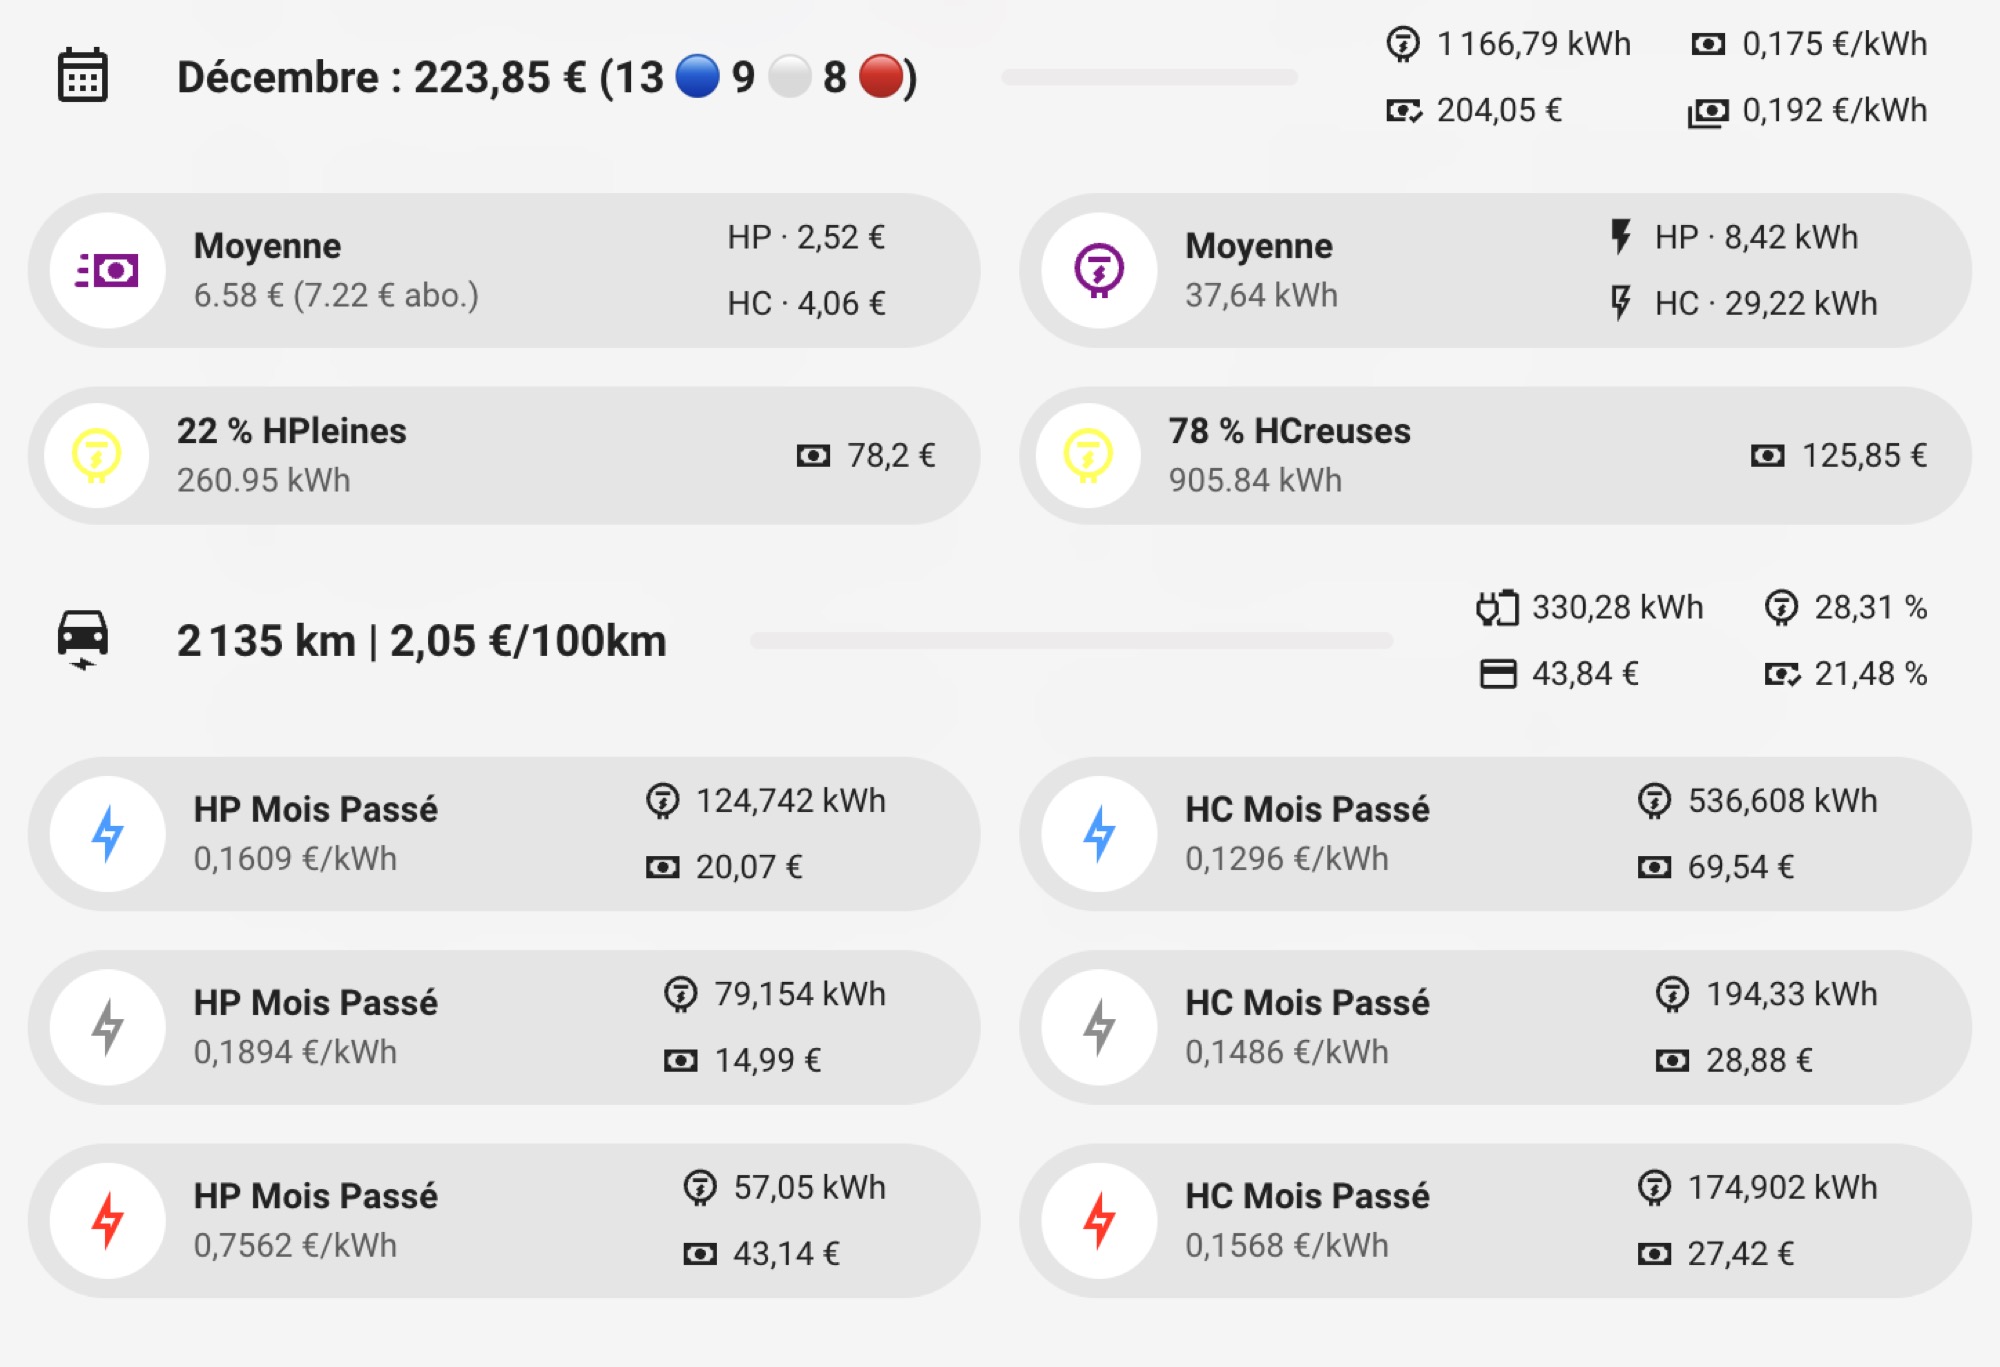Screen dimensions: 2000x1367
Task: Open the HC Mois Passé 536,608 kWh card
Action: [1495, 833]
